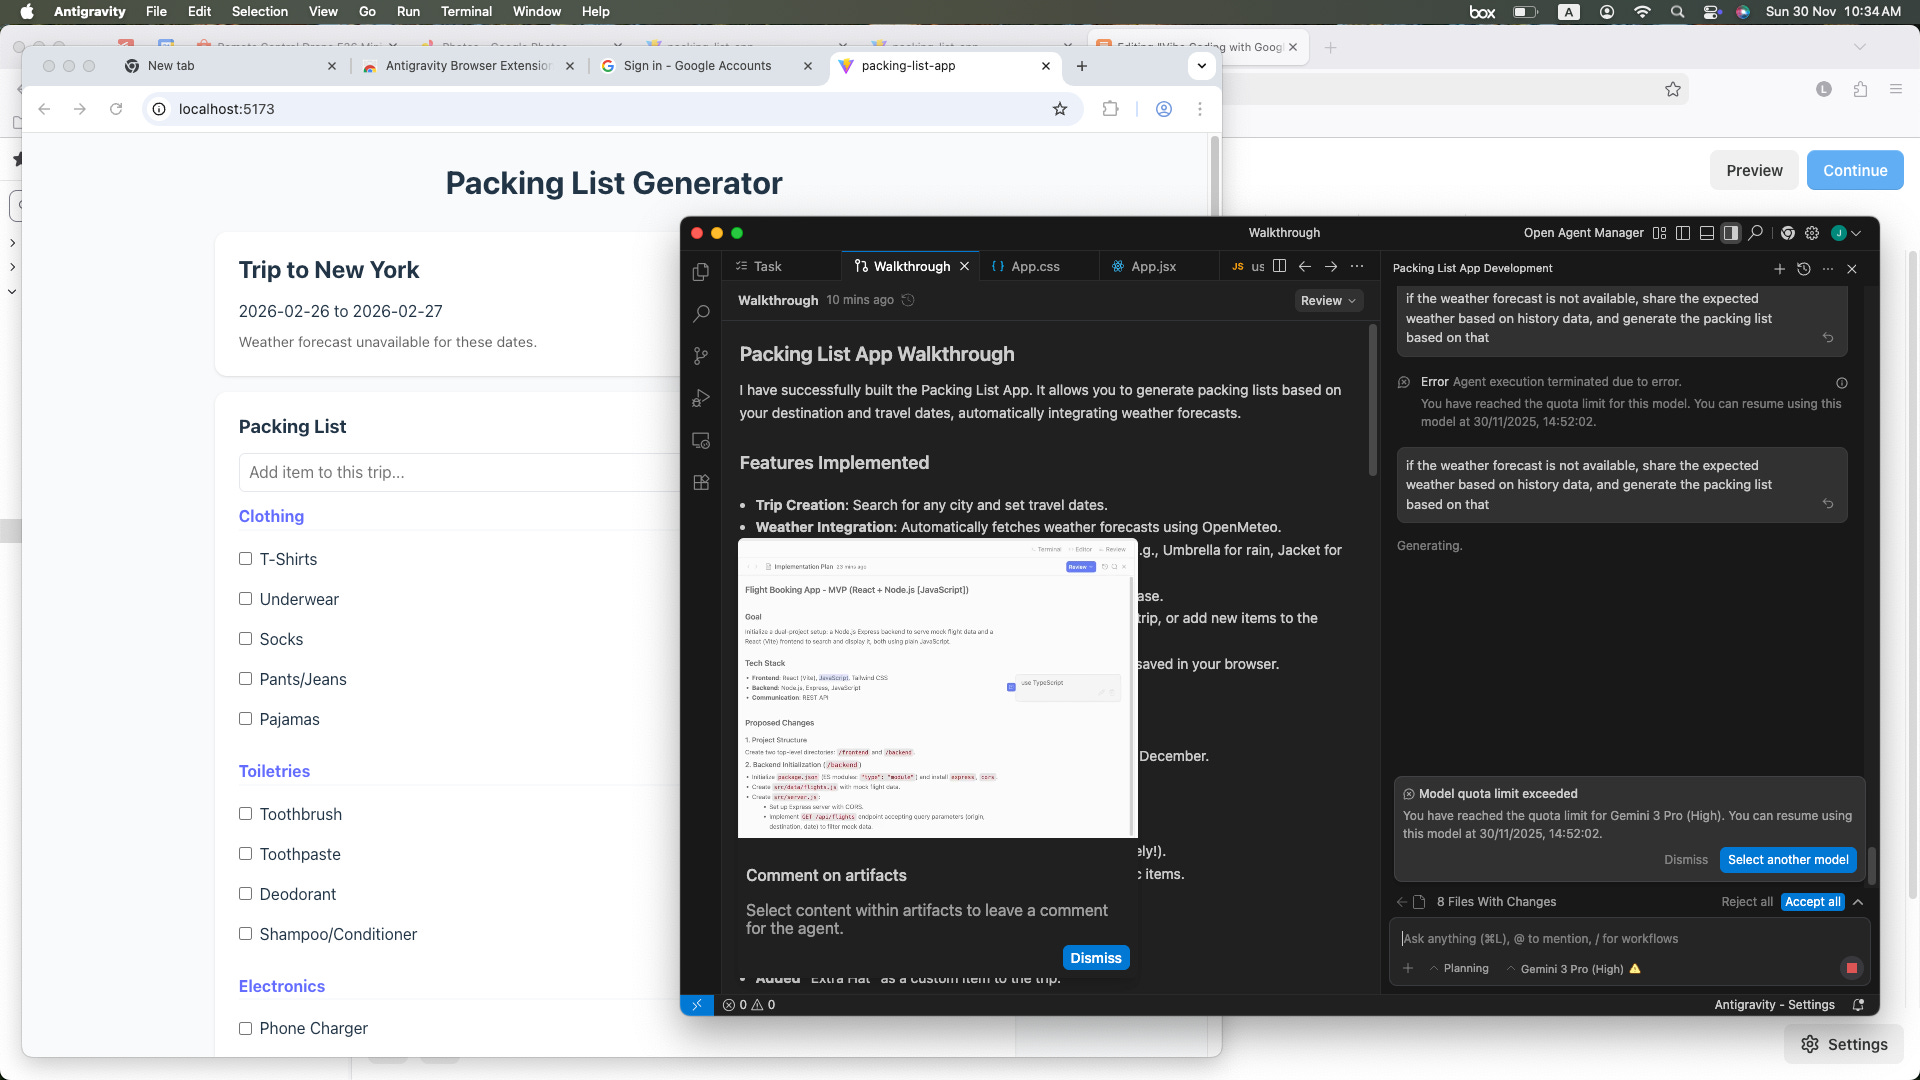This screenshot has height=1080, width=1920.
Task: Open the Review dropdown in Walkthrough
Action: (1328, 301)
